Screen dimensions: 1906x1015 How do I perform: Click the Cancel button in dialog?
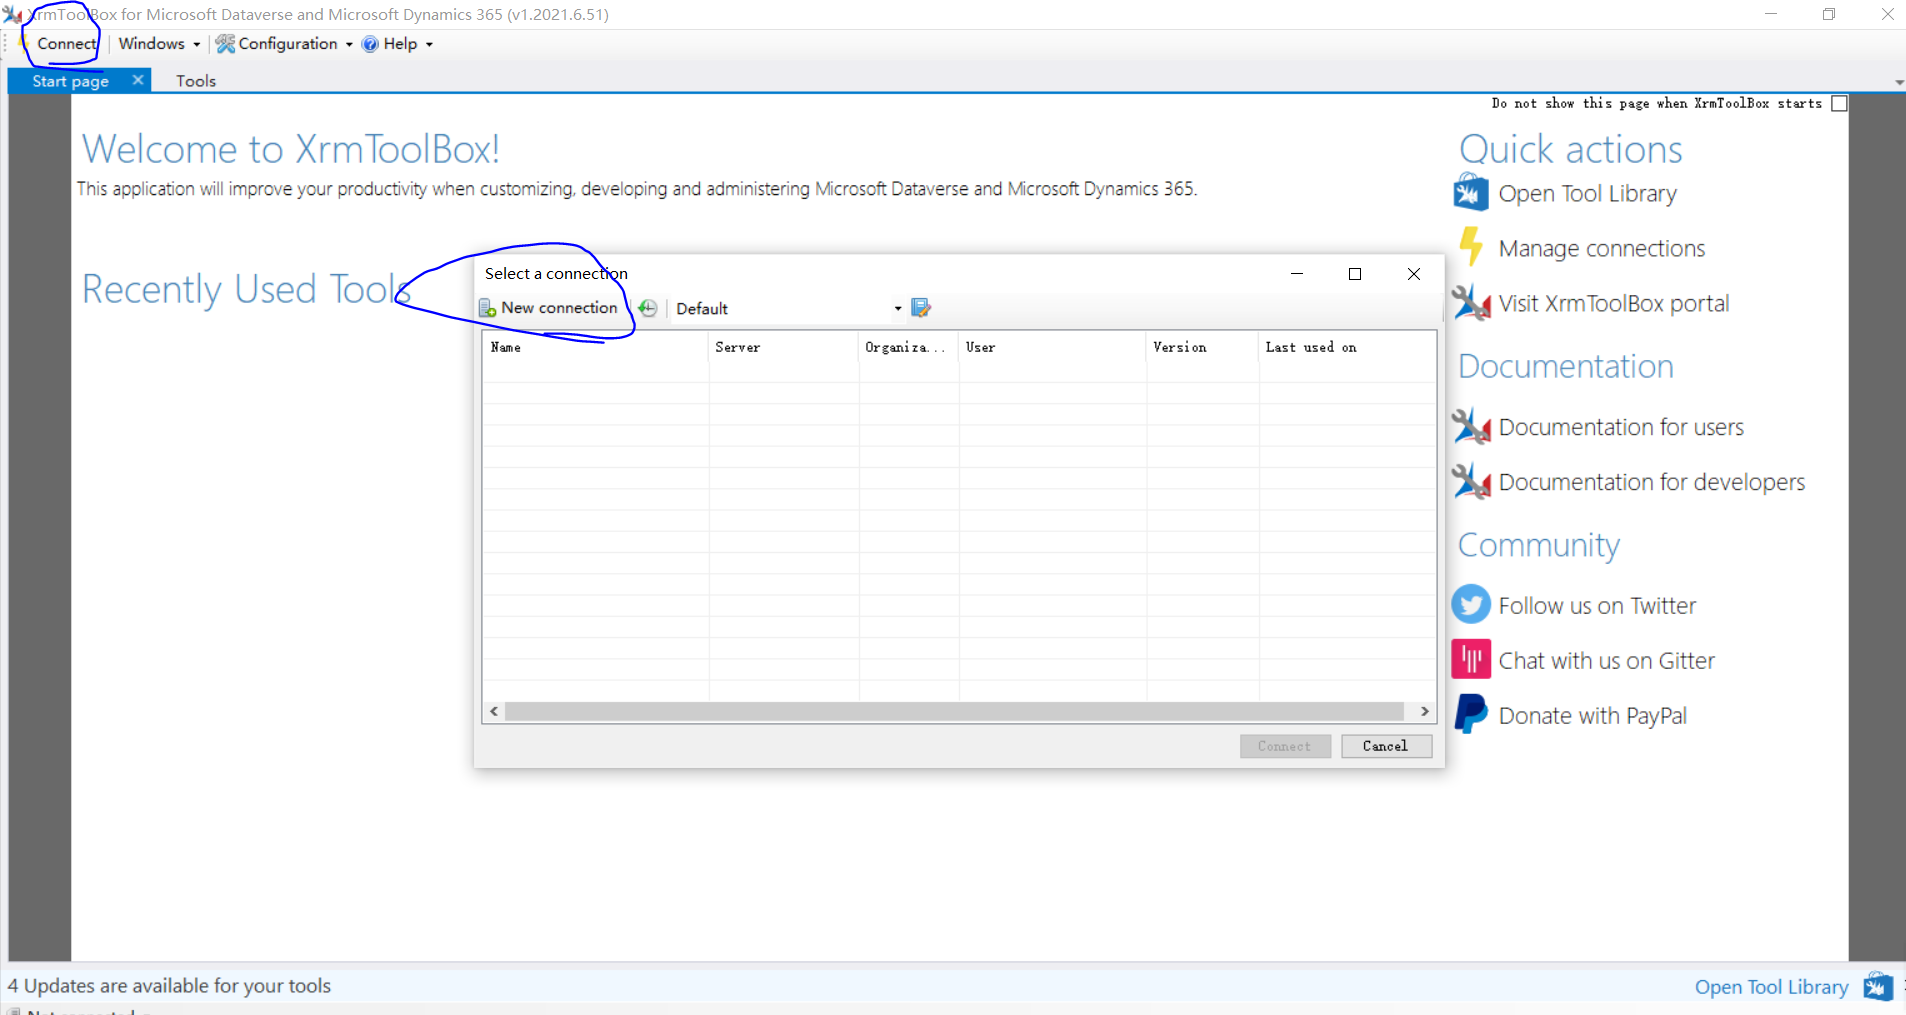(x=1386, y=746)
